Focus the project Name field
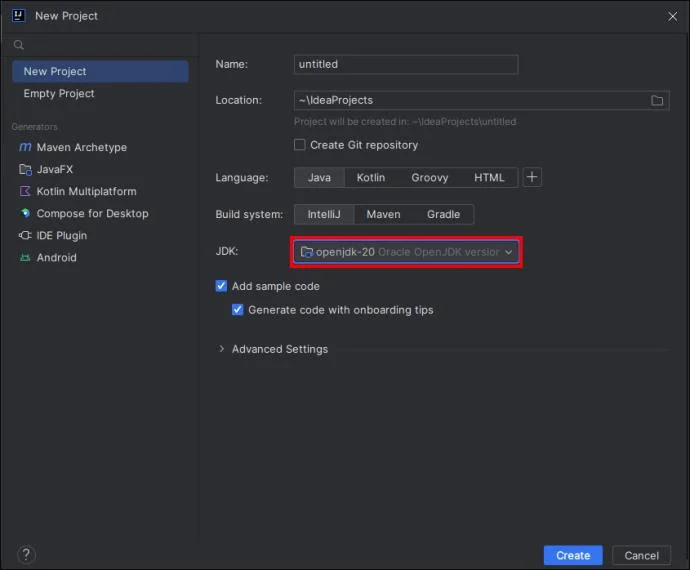The image size is (690, 570). pos(406,64)
